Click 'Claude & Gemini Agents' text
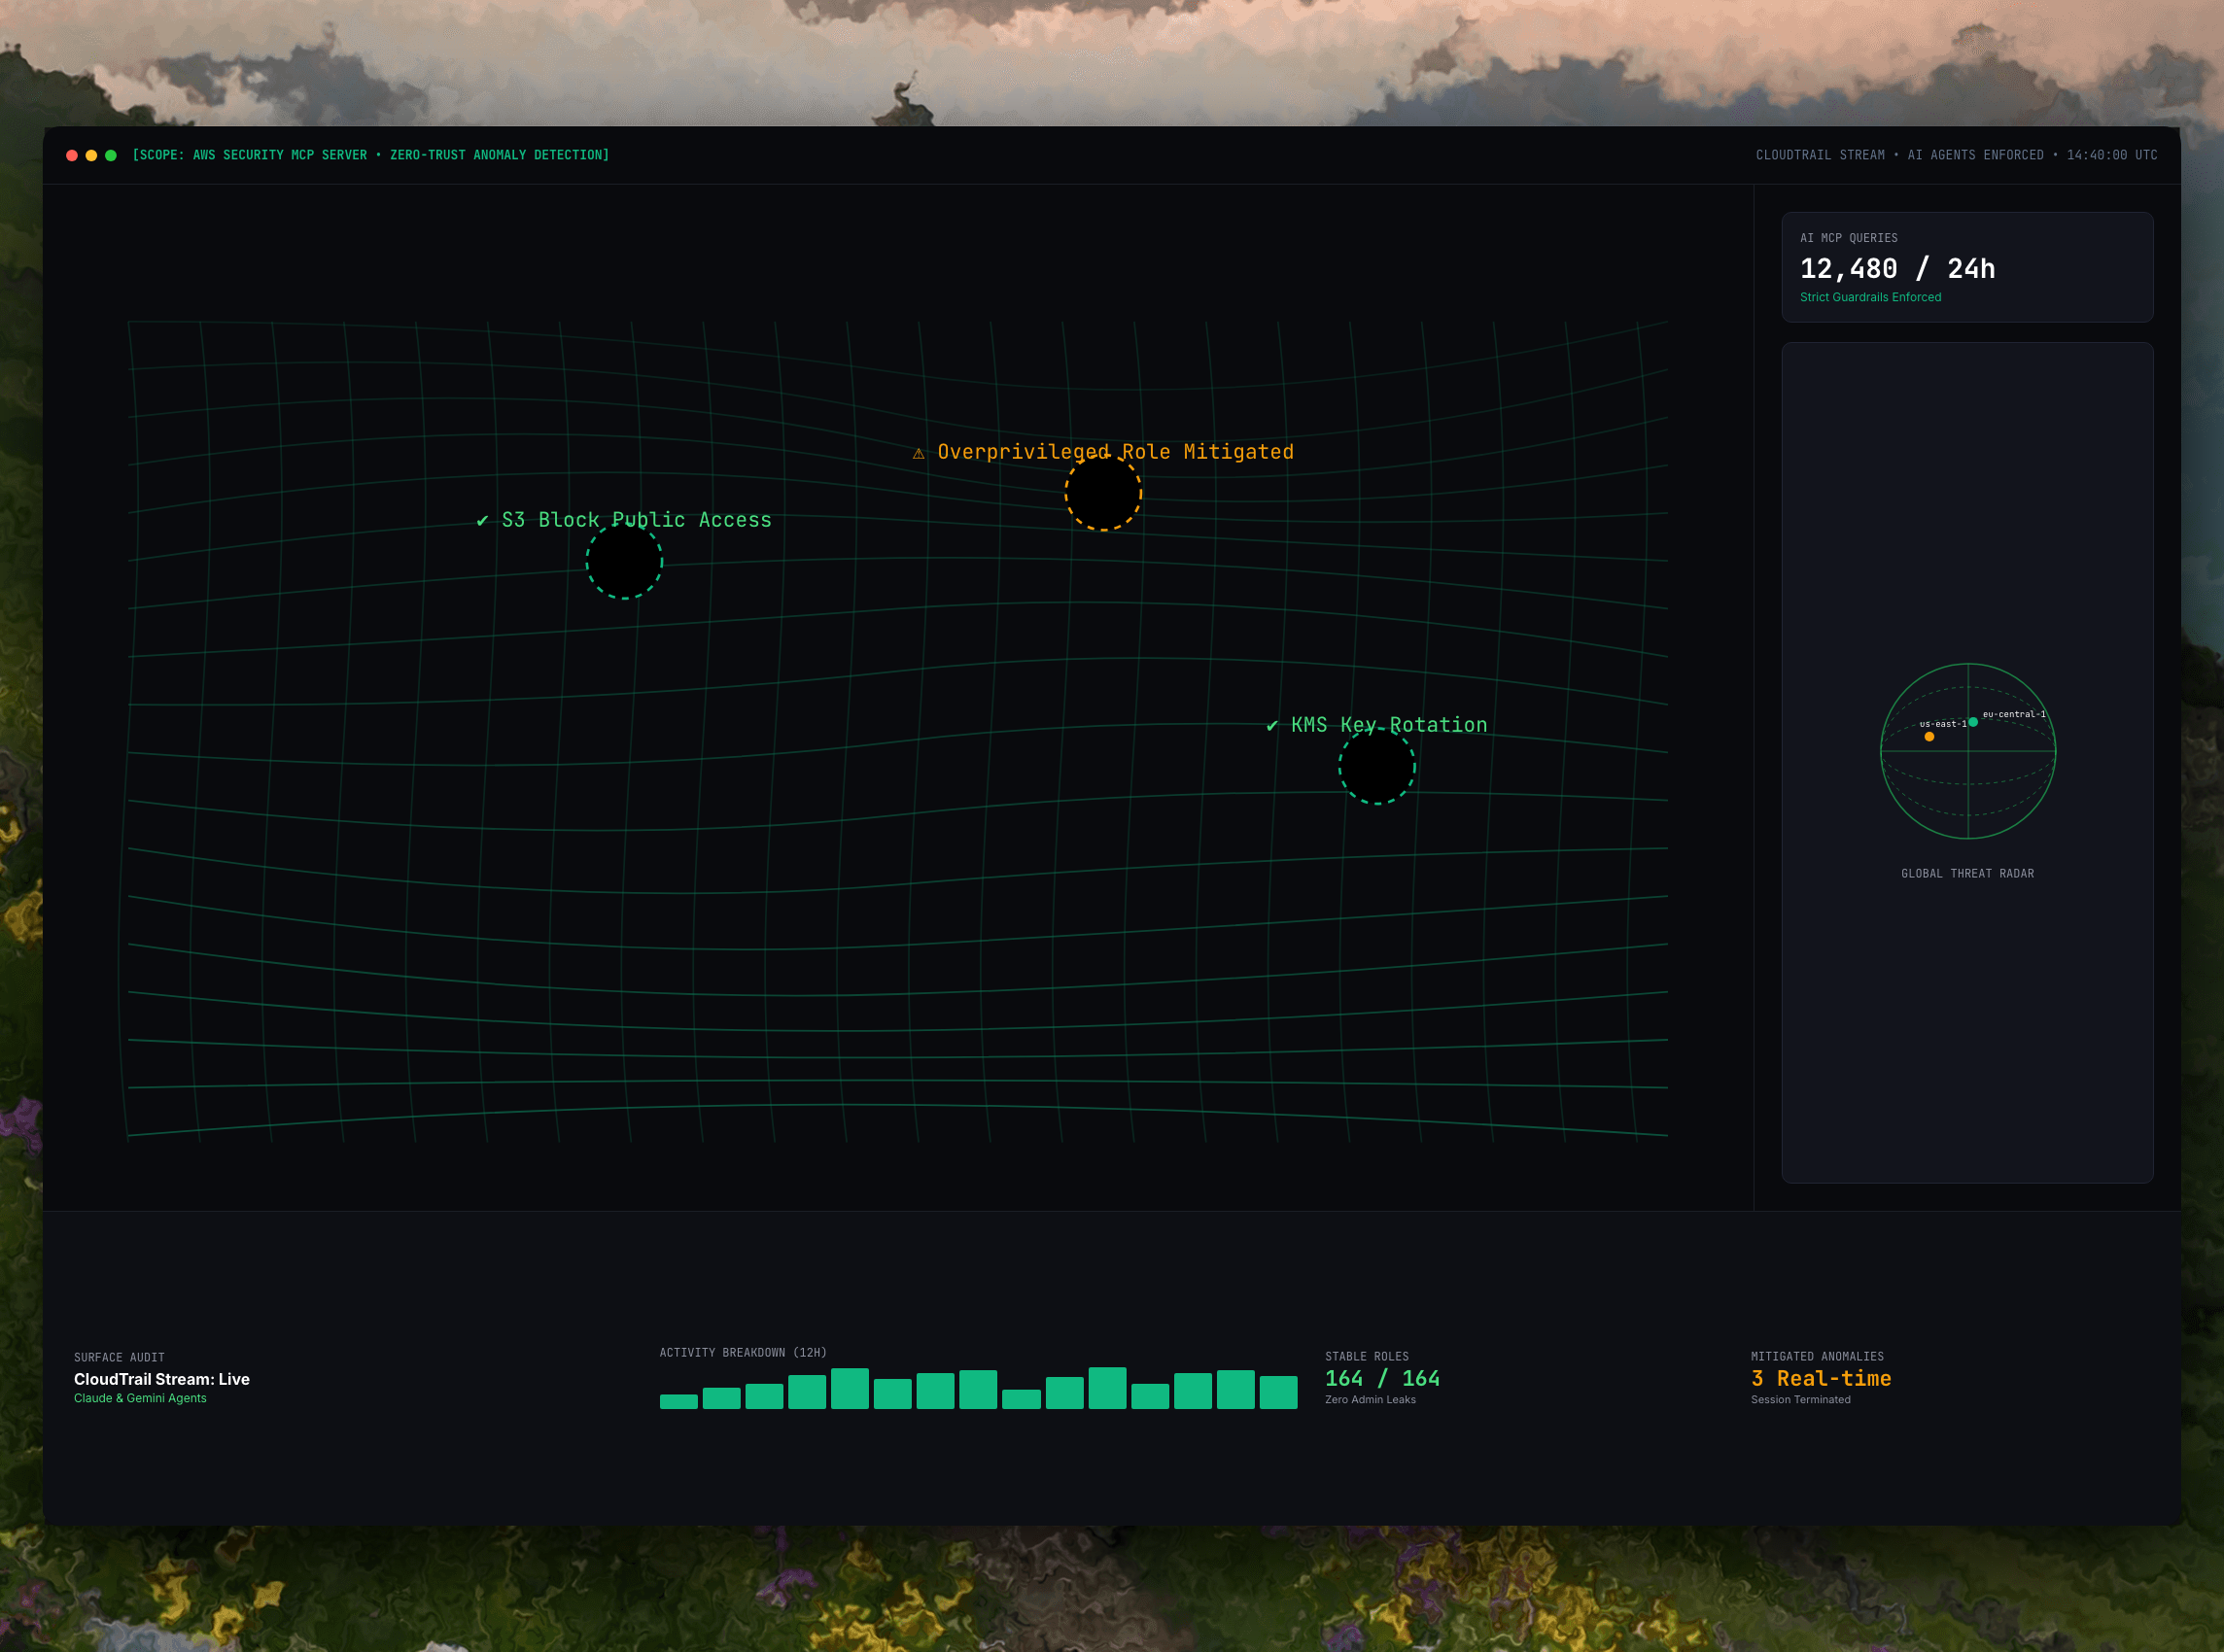This screenshot has width=2224, height=1652. click(140, 1398)
